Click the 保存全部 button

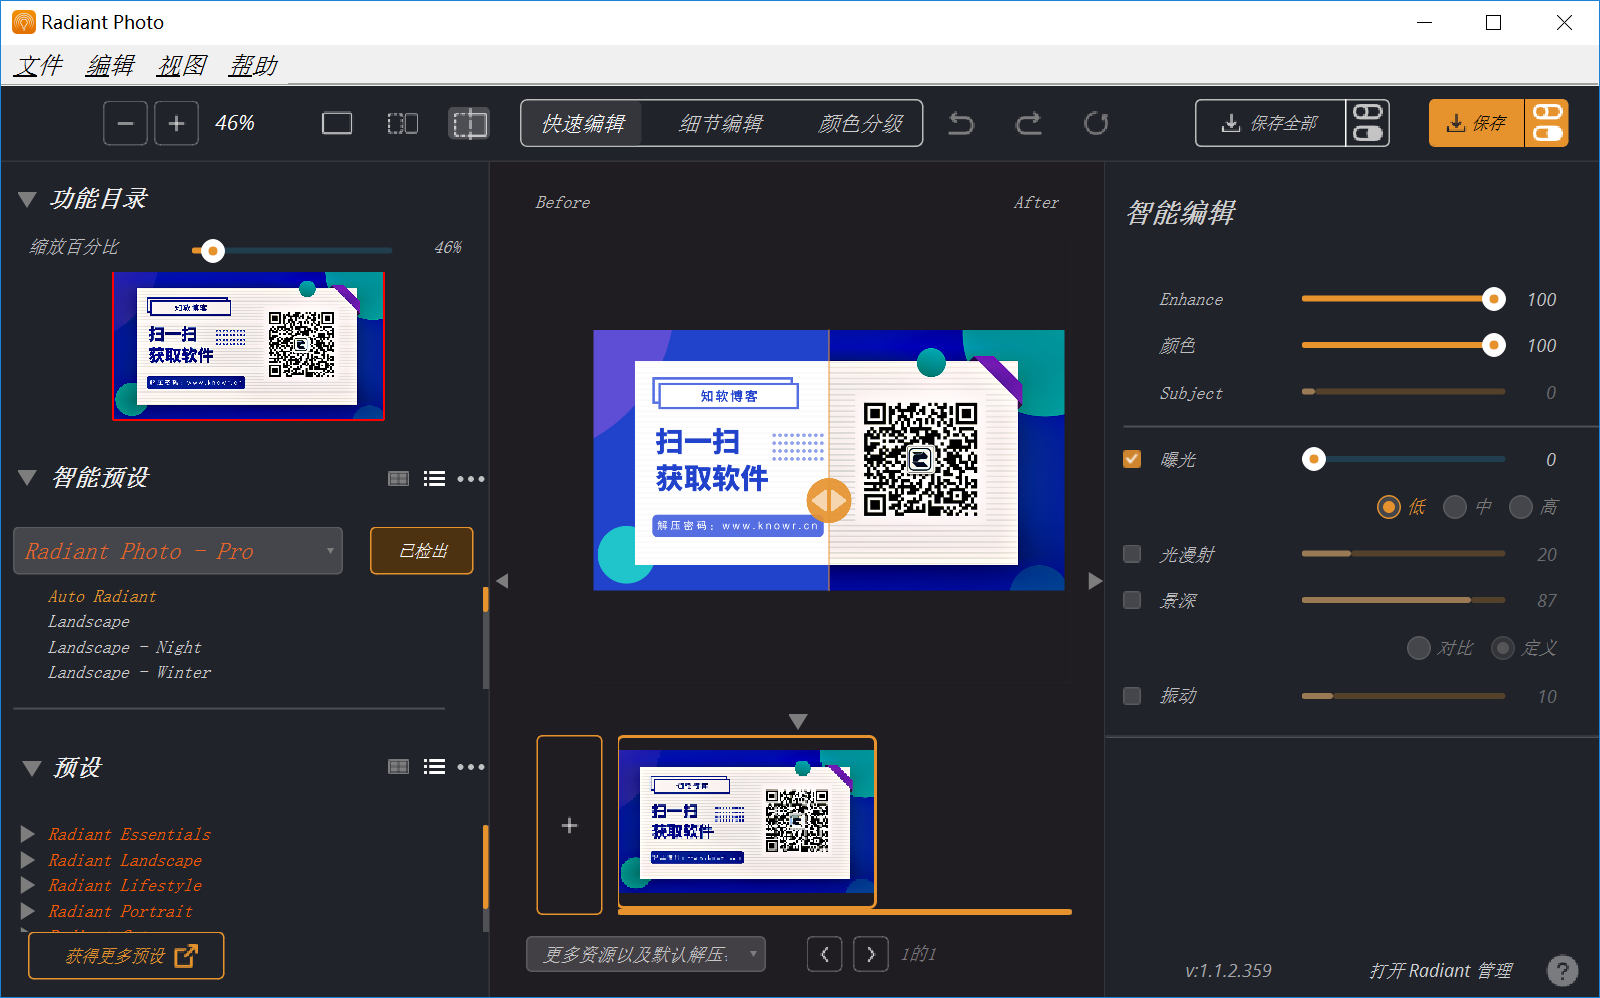pyautogui.click(x=1270, y=123)
